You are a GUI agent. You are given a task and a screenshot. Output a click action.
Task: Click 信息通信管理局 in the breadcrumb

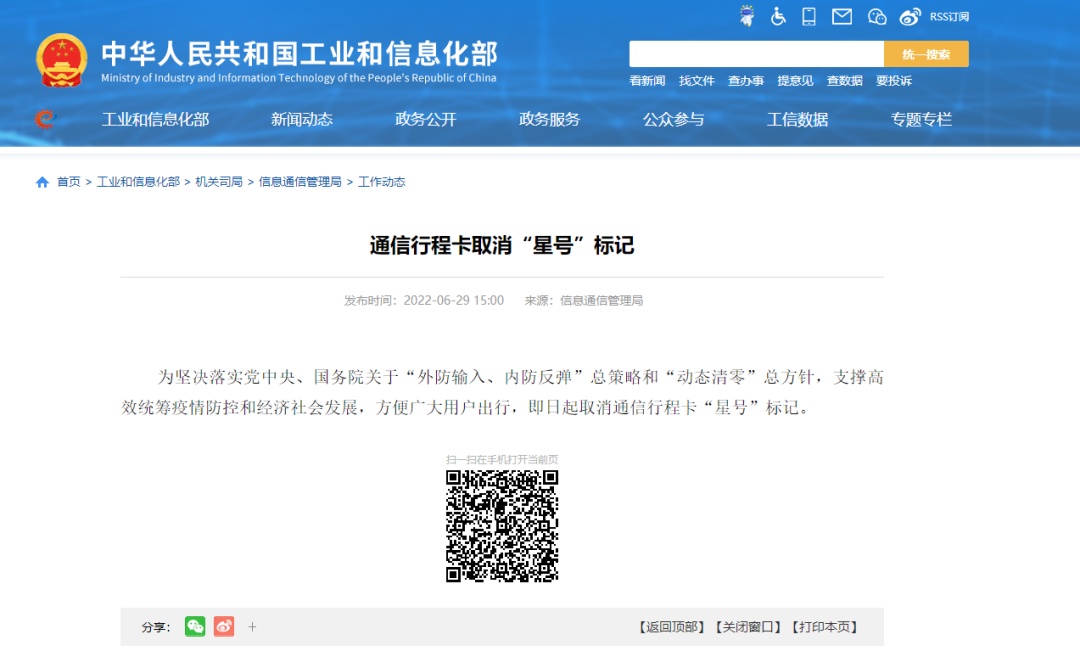click(300, 182)
